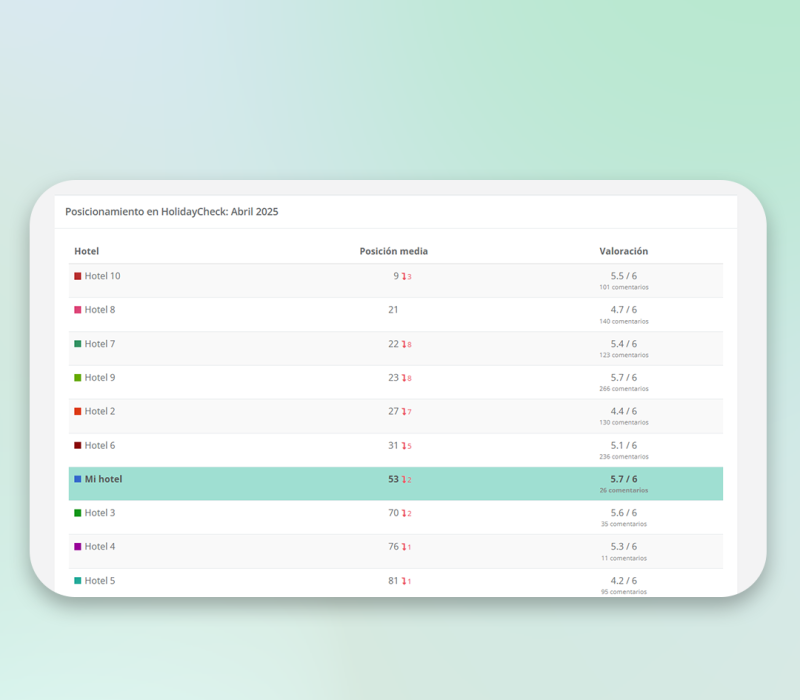Viewport: 800px width, 700px height.
Task: Select the Hotel 9 name
Action: point(100,378)
